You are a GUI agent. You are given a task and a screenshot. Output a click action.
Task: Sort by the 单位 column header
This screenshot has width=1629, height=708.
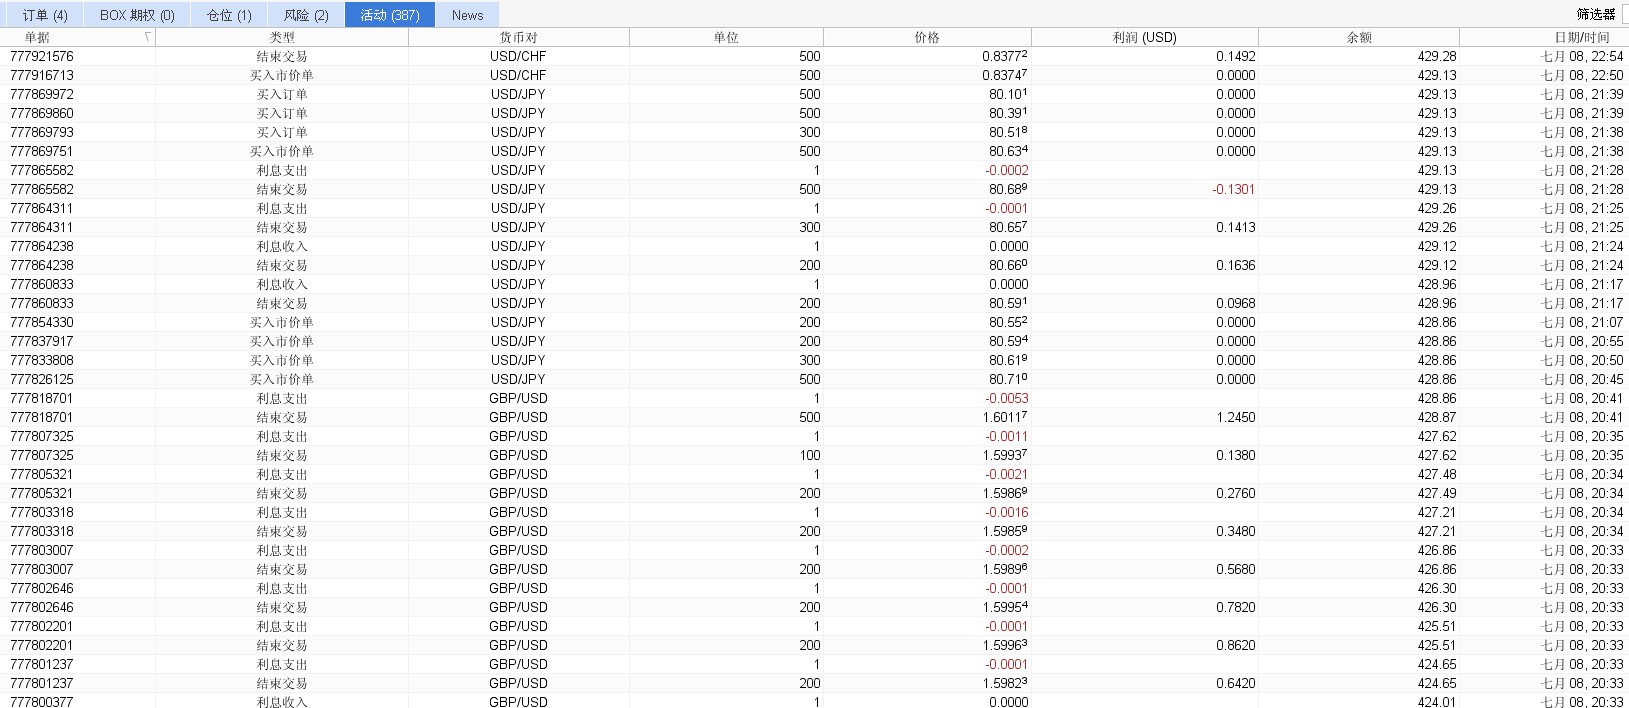tap(726, 38)
